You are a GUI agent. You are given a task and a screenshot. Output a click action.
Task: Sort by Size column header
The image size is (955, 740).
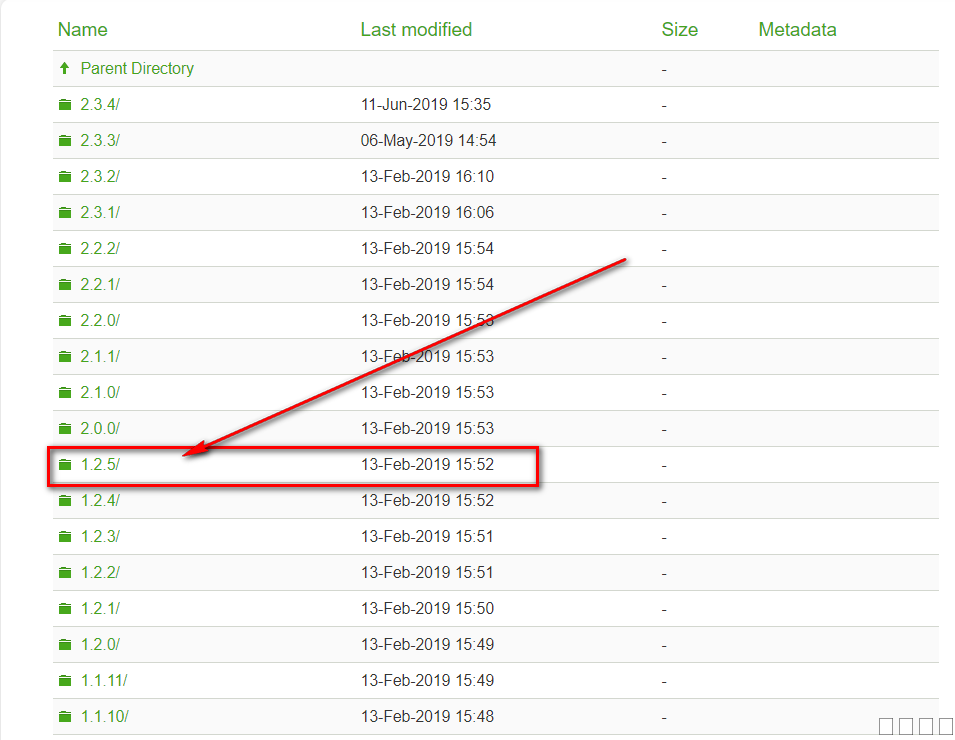pos(679,30)
